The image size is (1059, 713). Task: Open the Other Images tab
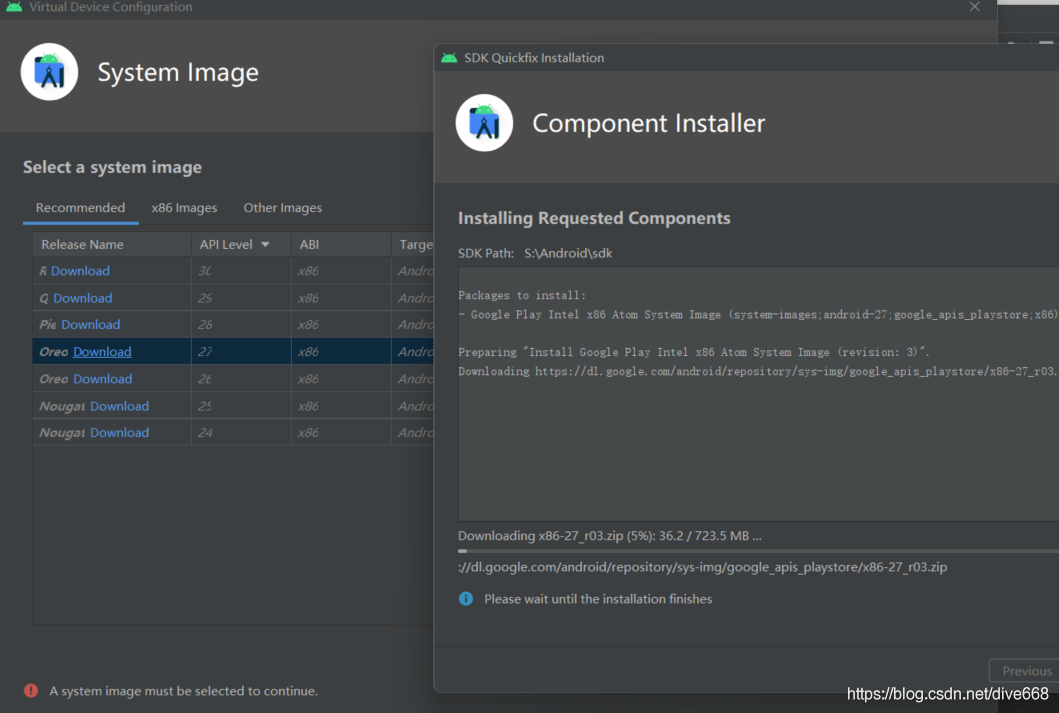[x=282, y=208]
